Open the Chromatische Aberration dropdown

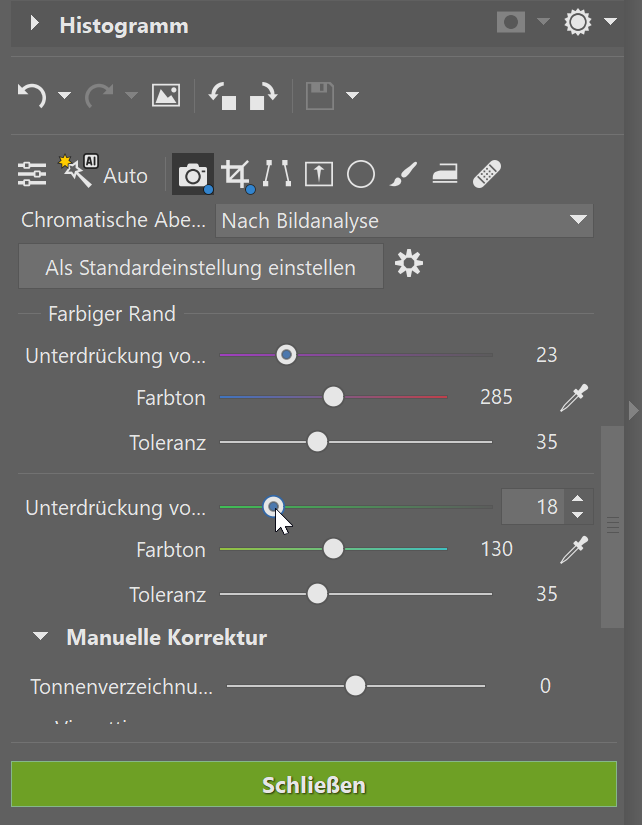(x=578, y=220)
